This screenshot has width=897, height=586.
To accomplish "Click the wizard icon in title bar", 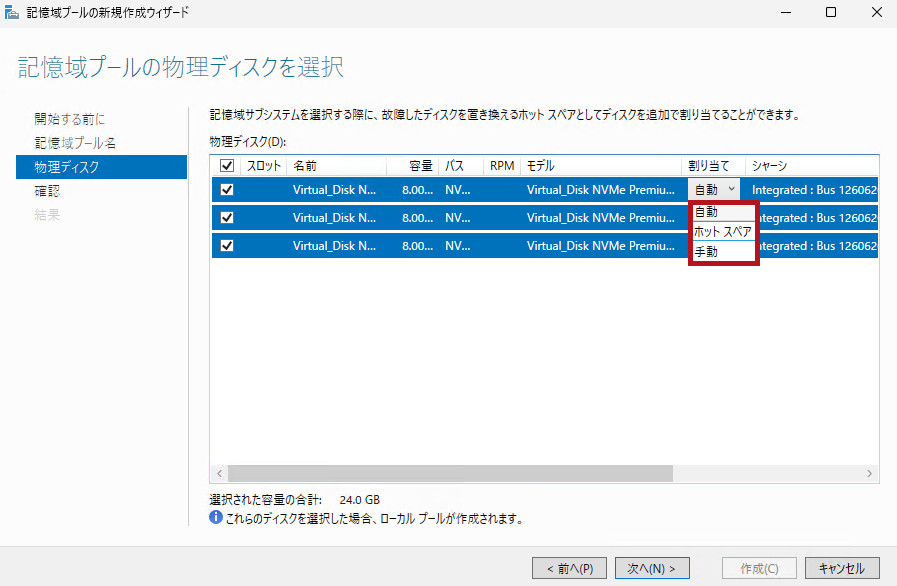I will point(12,13).
